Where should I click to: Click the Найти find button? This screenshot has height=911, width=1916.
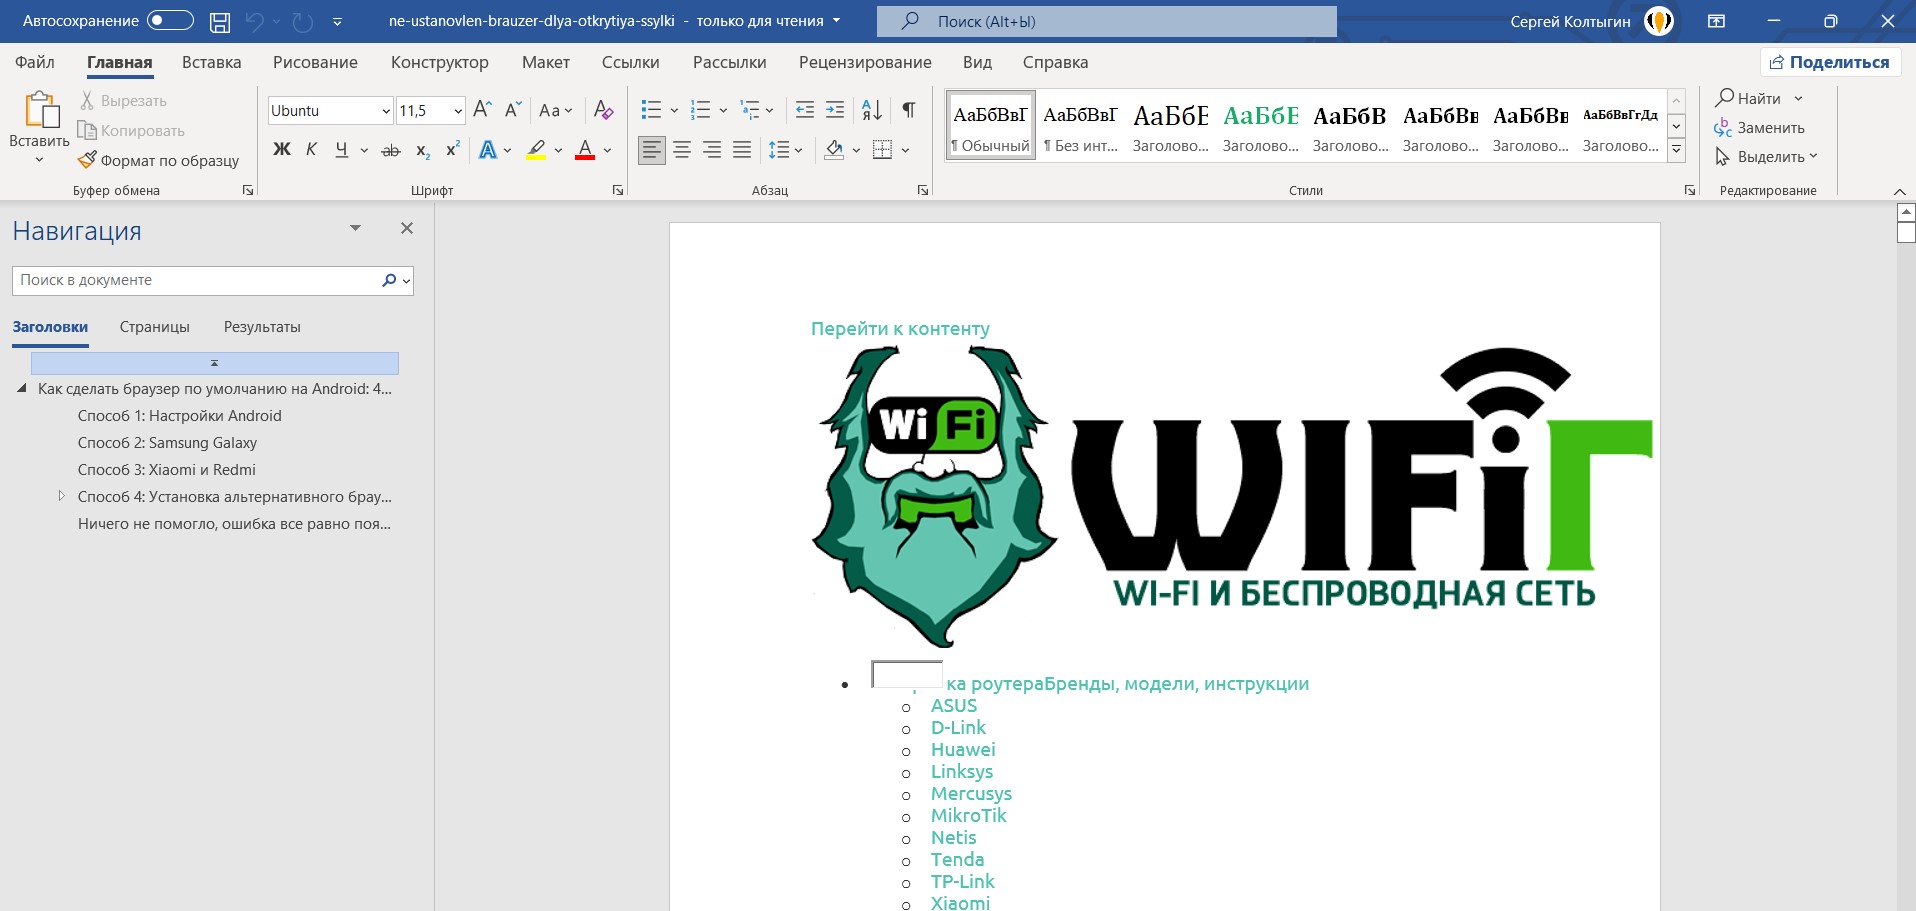coord(1749,98)
